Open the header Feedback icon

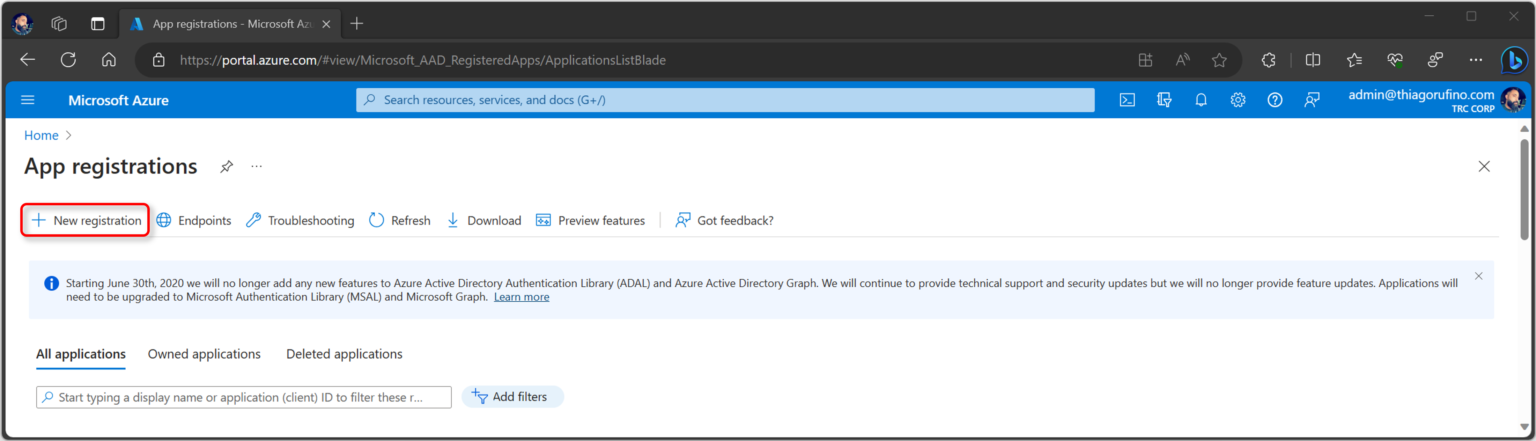coord(1312,100)
